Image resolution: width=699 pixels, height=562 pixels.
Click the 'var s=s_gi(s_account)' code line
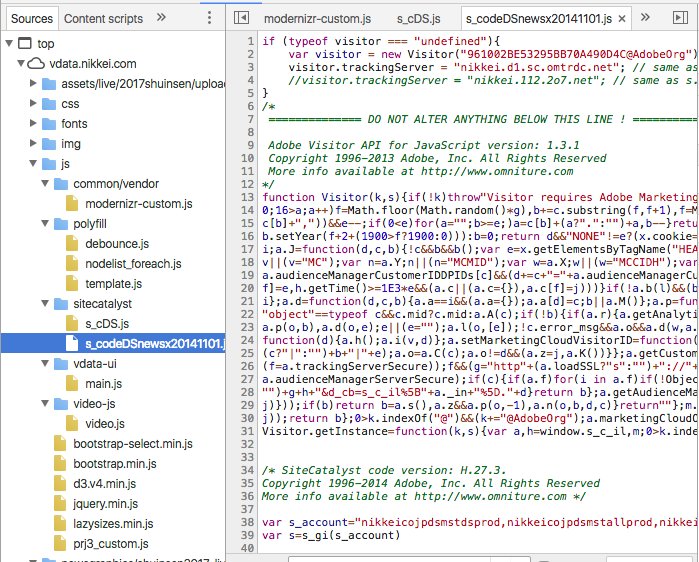[331, 535]
